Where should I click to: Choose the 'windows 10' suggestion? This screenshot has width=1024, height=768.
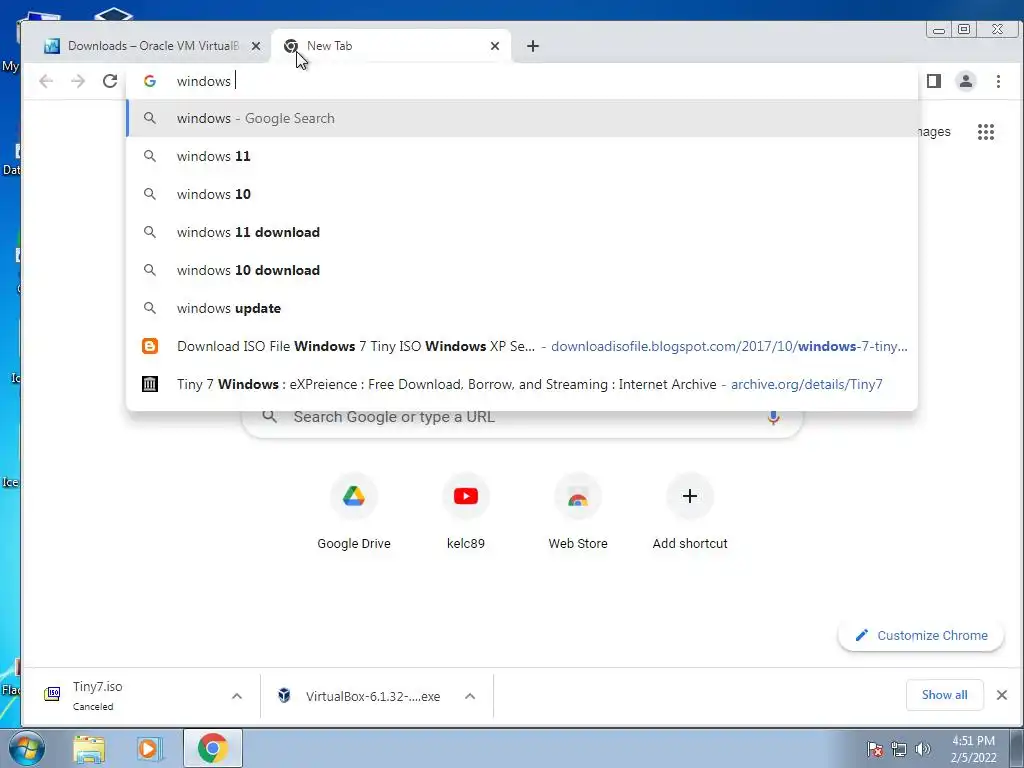tap(522, 194)
